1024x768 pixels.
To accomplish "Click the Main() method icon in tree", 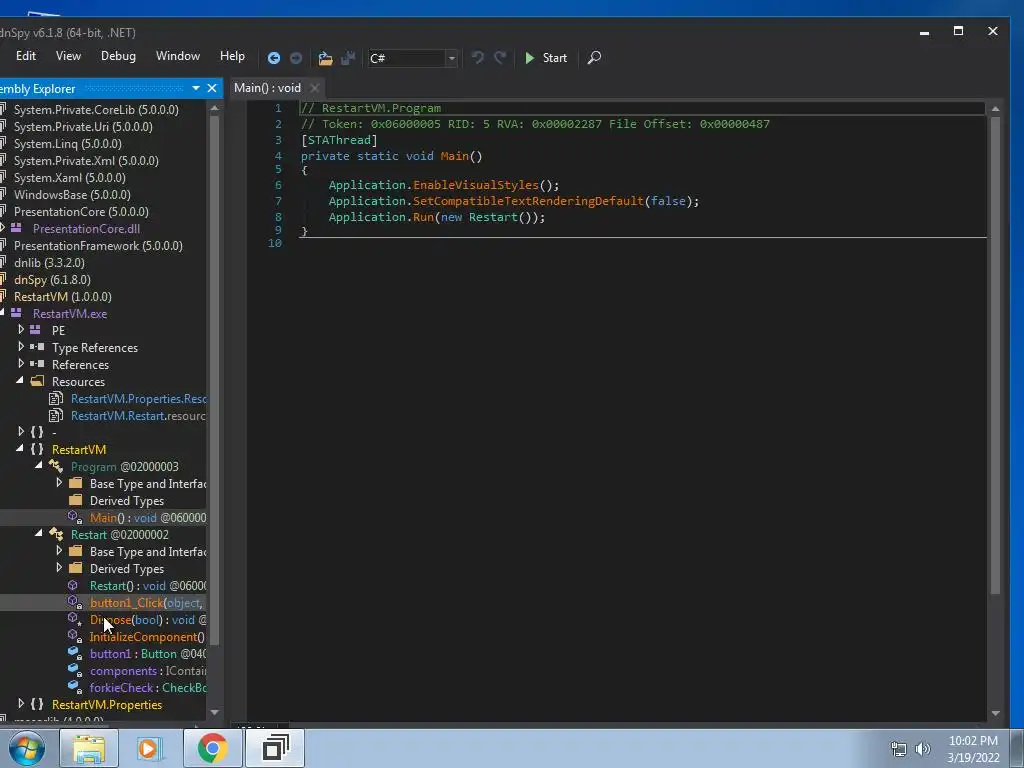I will click(75, 517).
